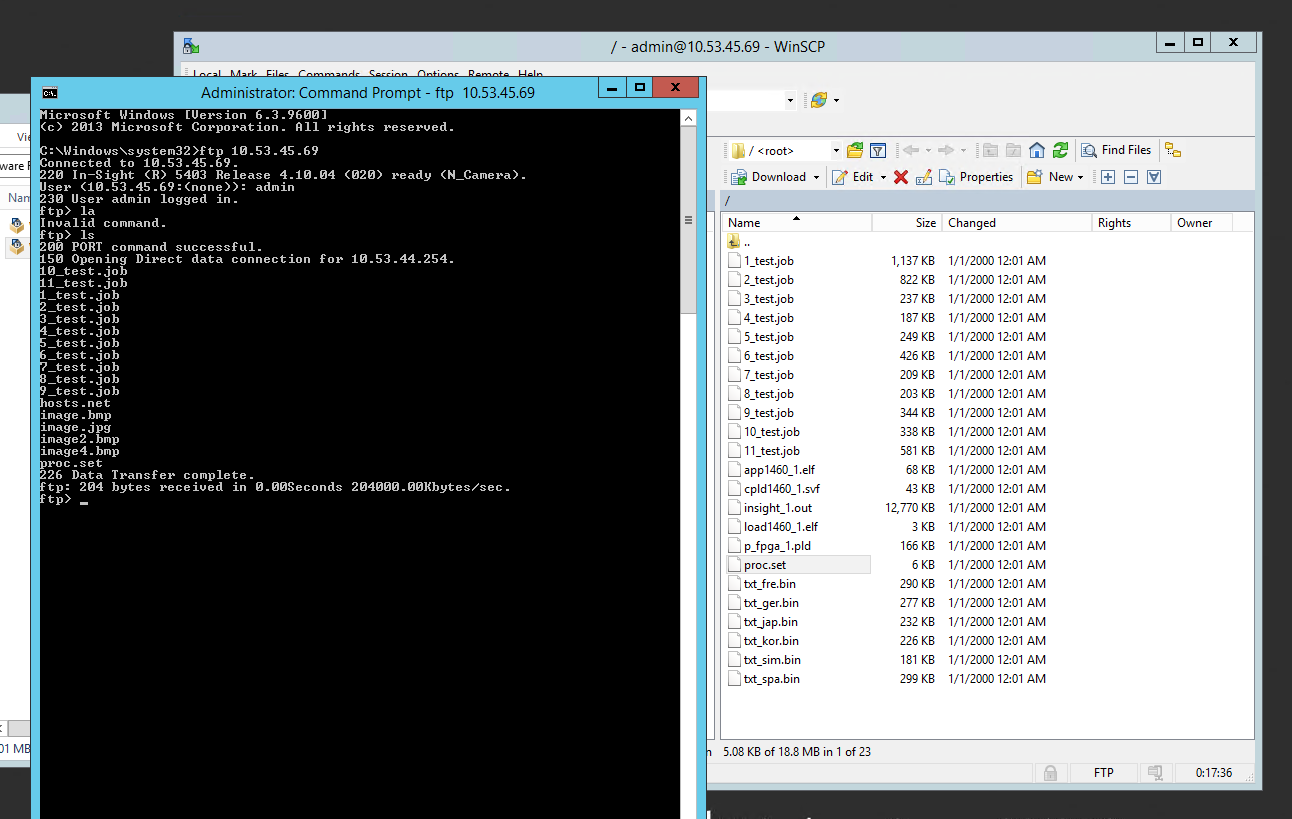Click Find Files button

(x=1116, y=150)
